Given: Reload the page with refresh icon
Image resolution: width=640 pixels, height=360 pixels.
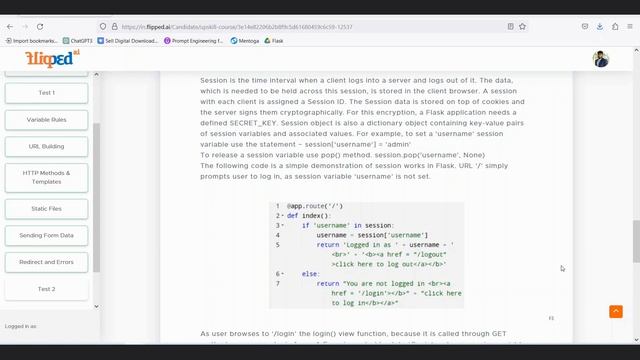Looking at the screenshot, I should [x=40, y=27].
